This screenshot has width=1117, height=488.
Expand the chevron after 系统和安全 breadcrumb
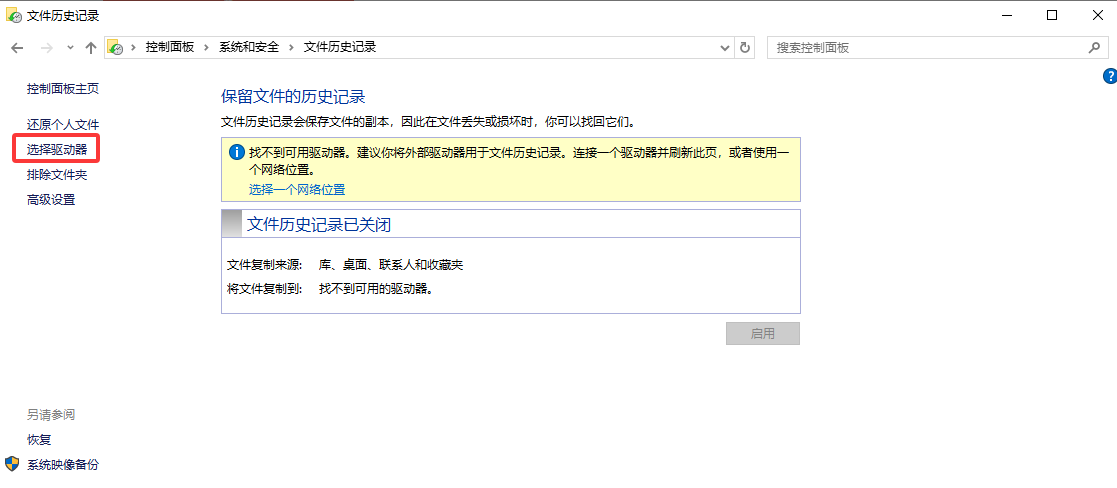pyautogui.click(x=291, y=48)
